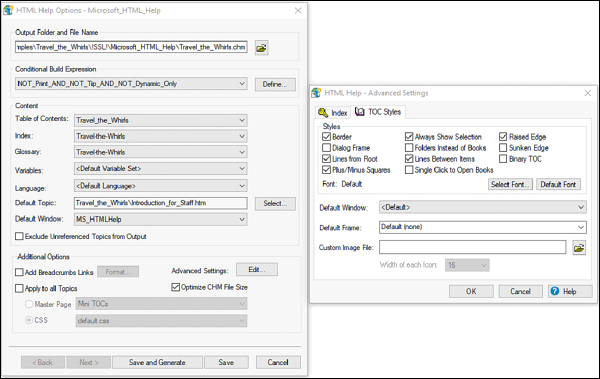The height and width of the screenshot is (379, 600).
Task: Click Cancel in Advanced Settings dialog
Action: [520, 291]
